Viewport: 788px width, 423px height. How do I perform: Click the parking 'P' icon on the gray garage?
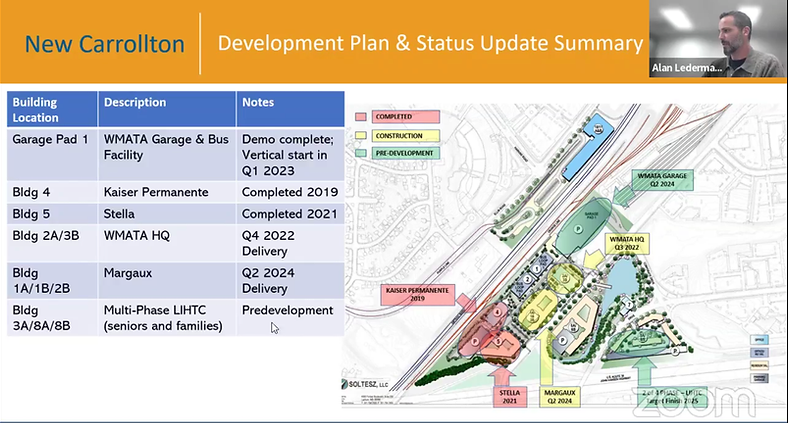562,341
